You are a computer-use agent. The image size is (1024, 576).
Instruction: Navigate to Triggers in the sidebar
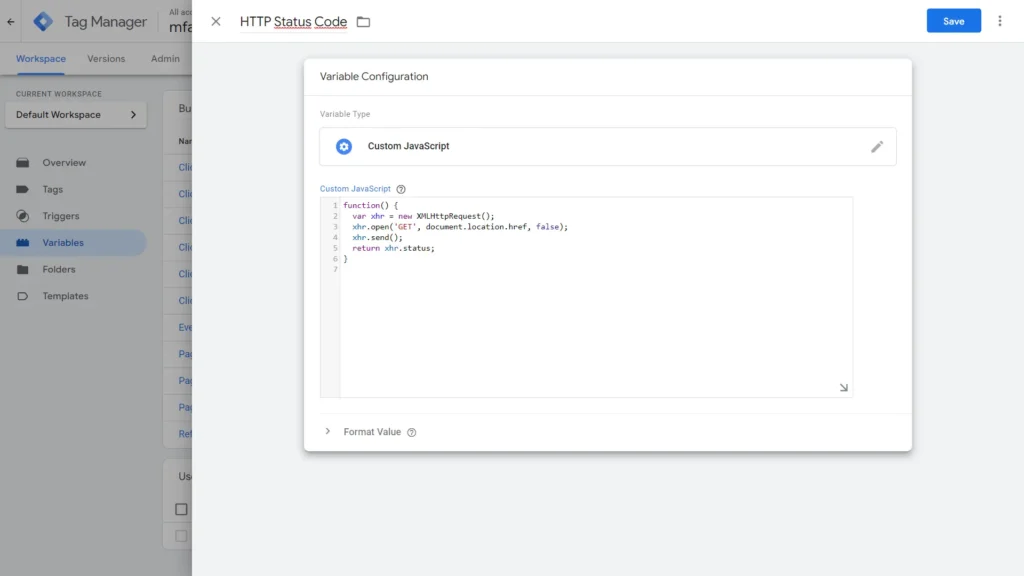pyautogui.click(x=60, y=215)
